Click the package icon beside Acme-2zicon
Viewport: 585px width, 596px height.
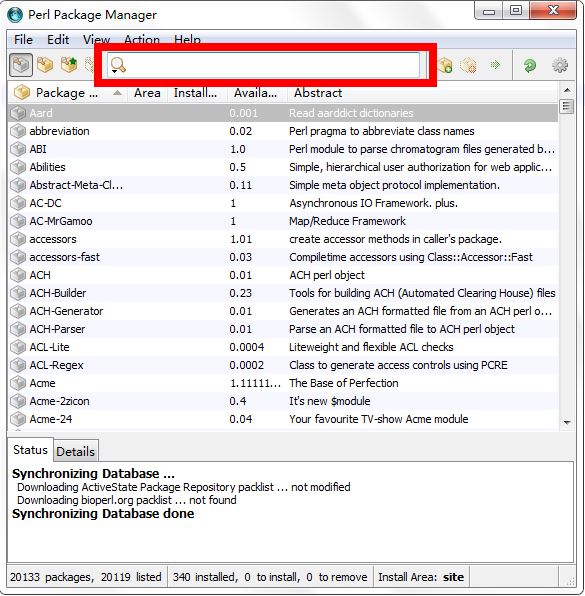pos(18,401)
